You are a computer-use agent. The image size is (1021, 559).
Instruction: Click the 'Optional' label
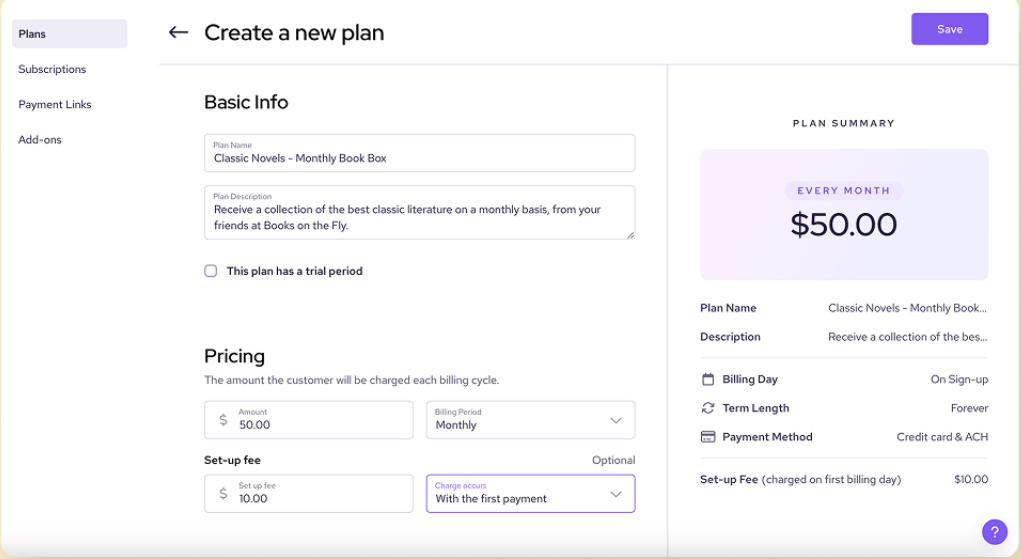(x=613, y=460)
